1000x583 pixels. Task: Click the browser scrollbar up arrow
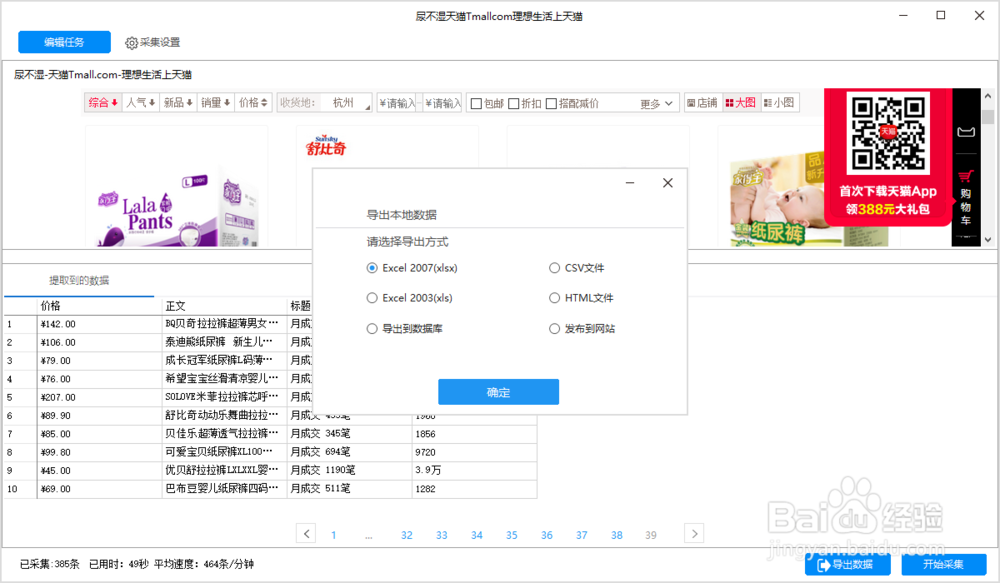pyautogui.click(x=988, y=96)
